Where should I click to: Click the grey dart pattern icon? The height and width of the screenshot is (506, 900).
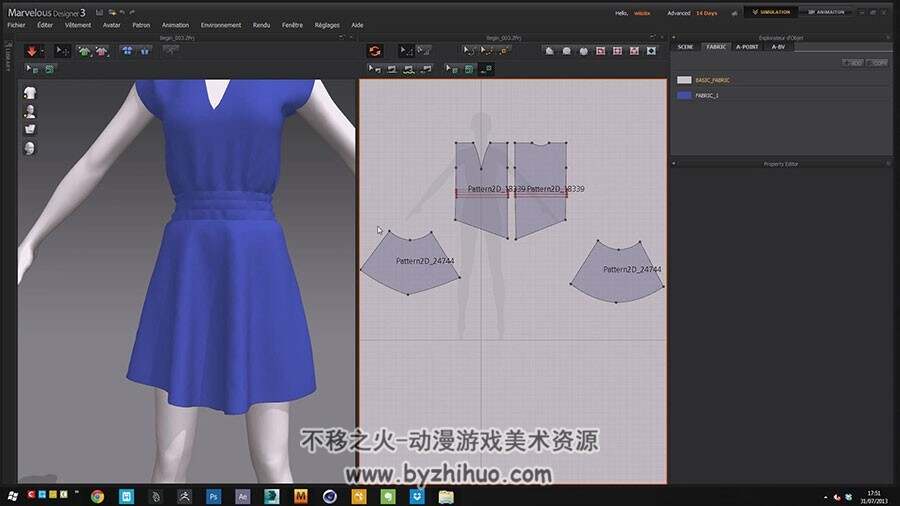point(583,51)
